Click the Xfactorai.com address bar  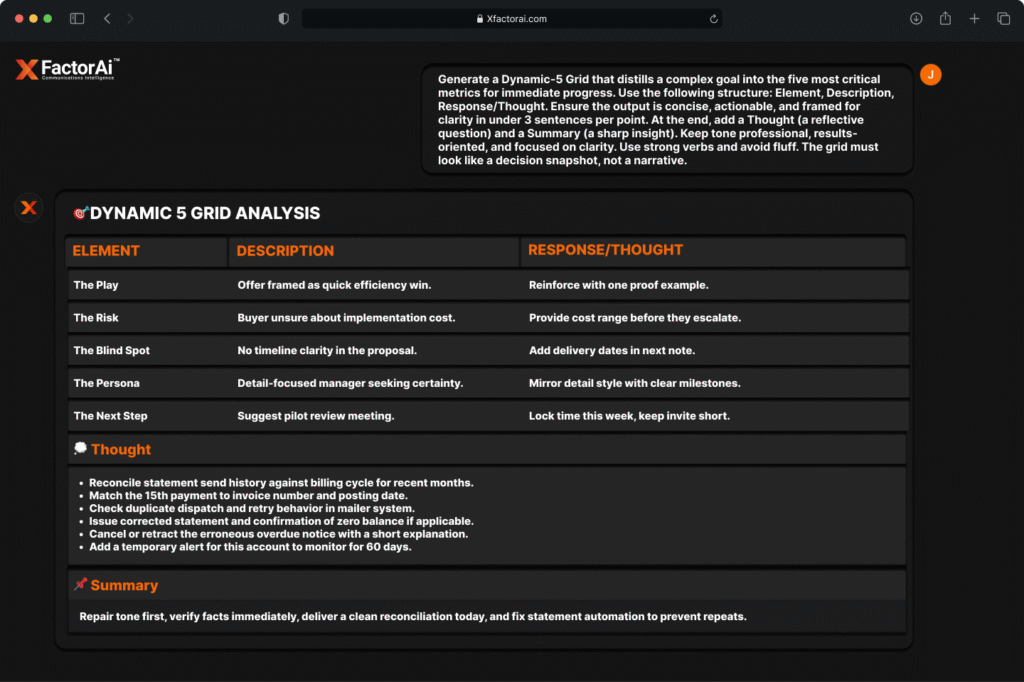[511, 19]
